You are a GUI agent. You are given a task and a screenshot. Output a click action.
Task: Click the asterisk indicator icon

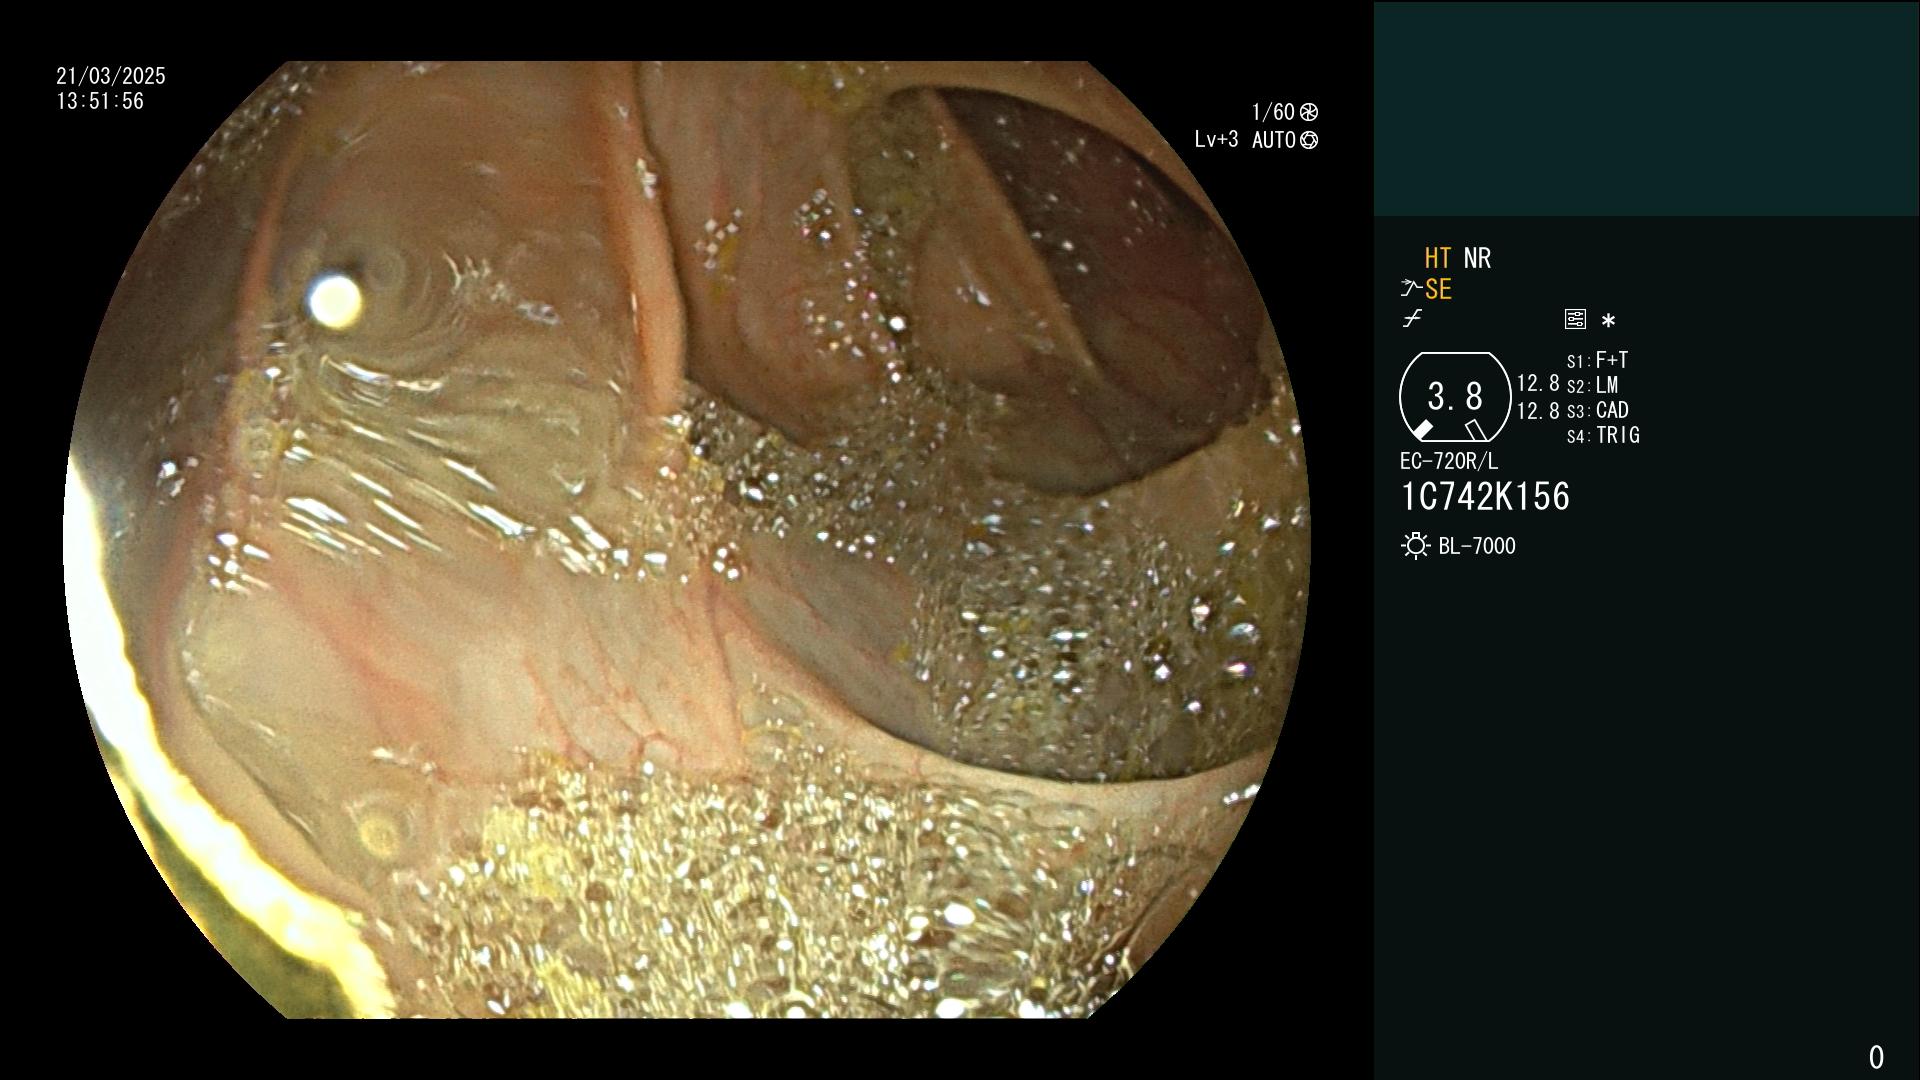coord(1608,321)
